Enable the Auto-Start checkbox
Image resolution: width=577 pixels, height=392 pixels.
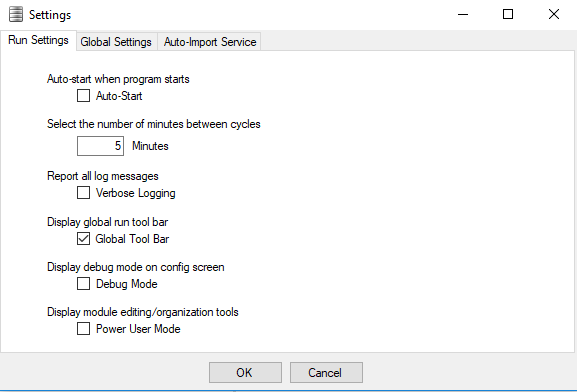(84, 96)
